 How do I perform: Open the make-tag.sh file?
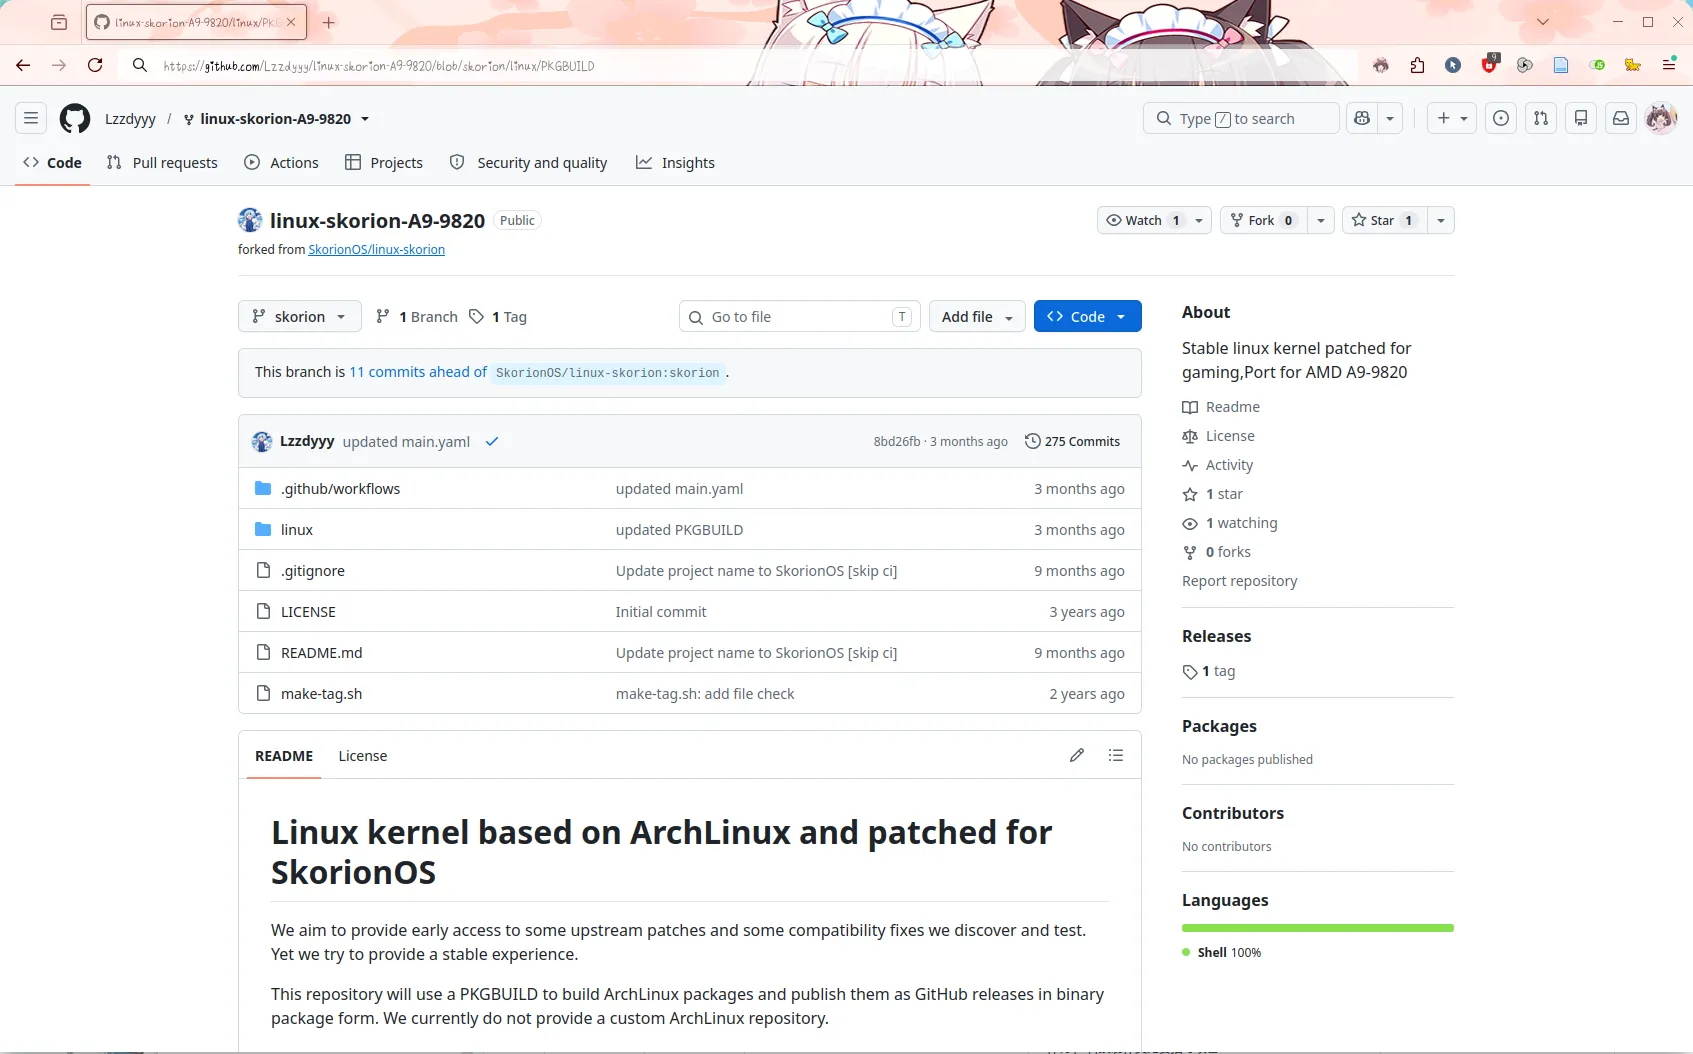coord(321,693)
